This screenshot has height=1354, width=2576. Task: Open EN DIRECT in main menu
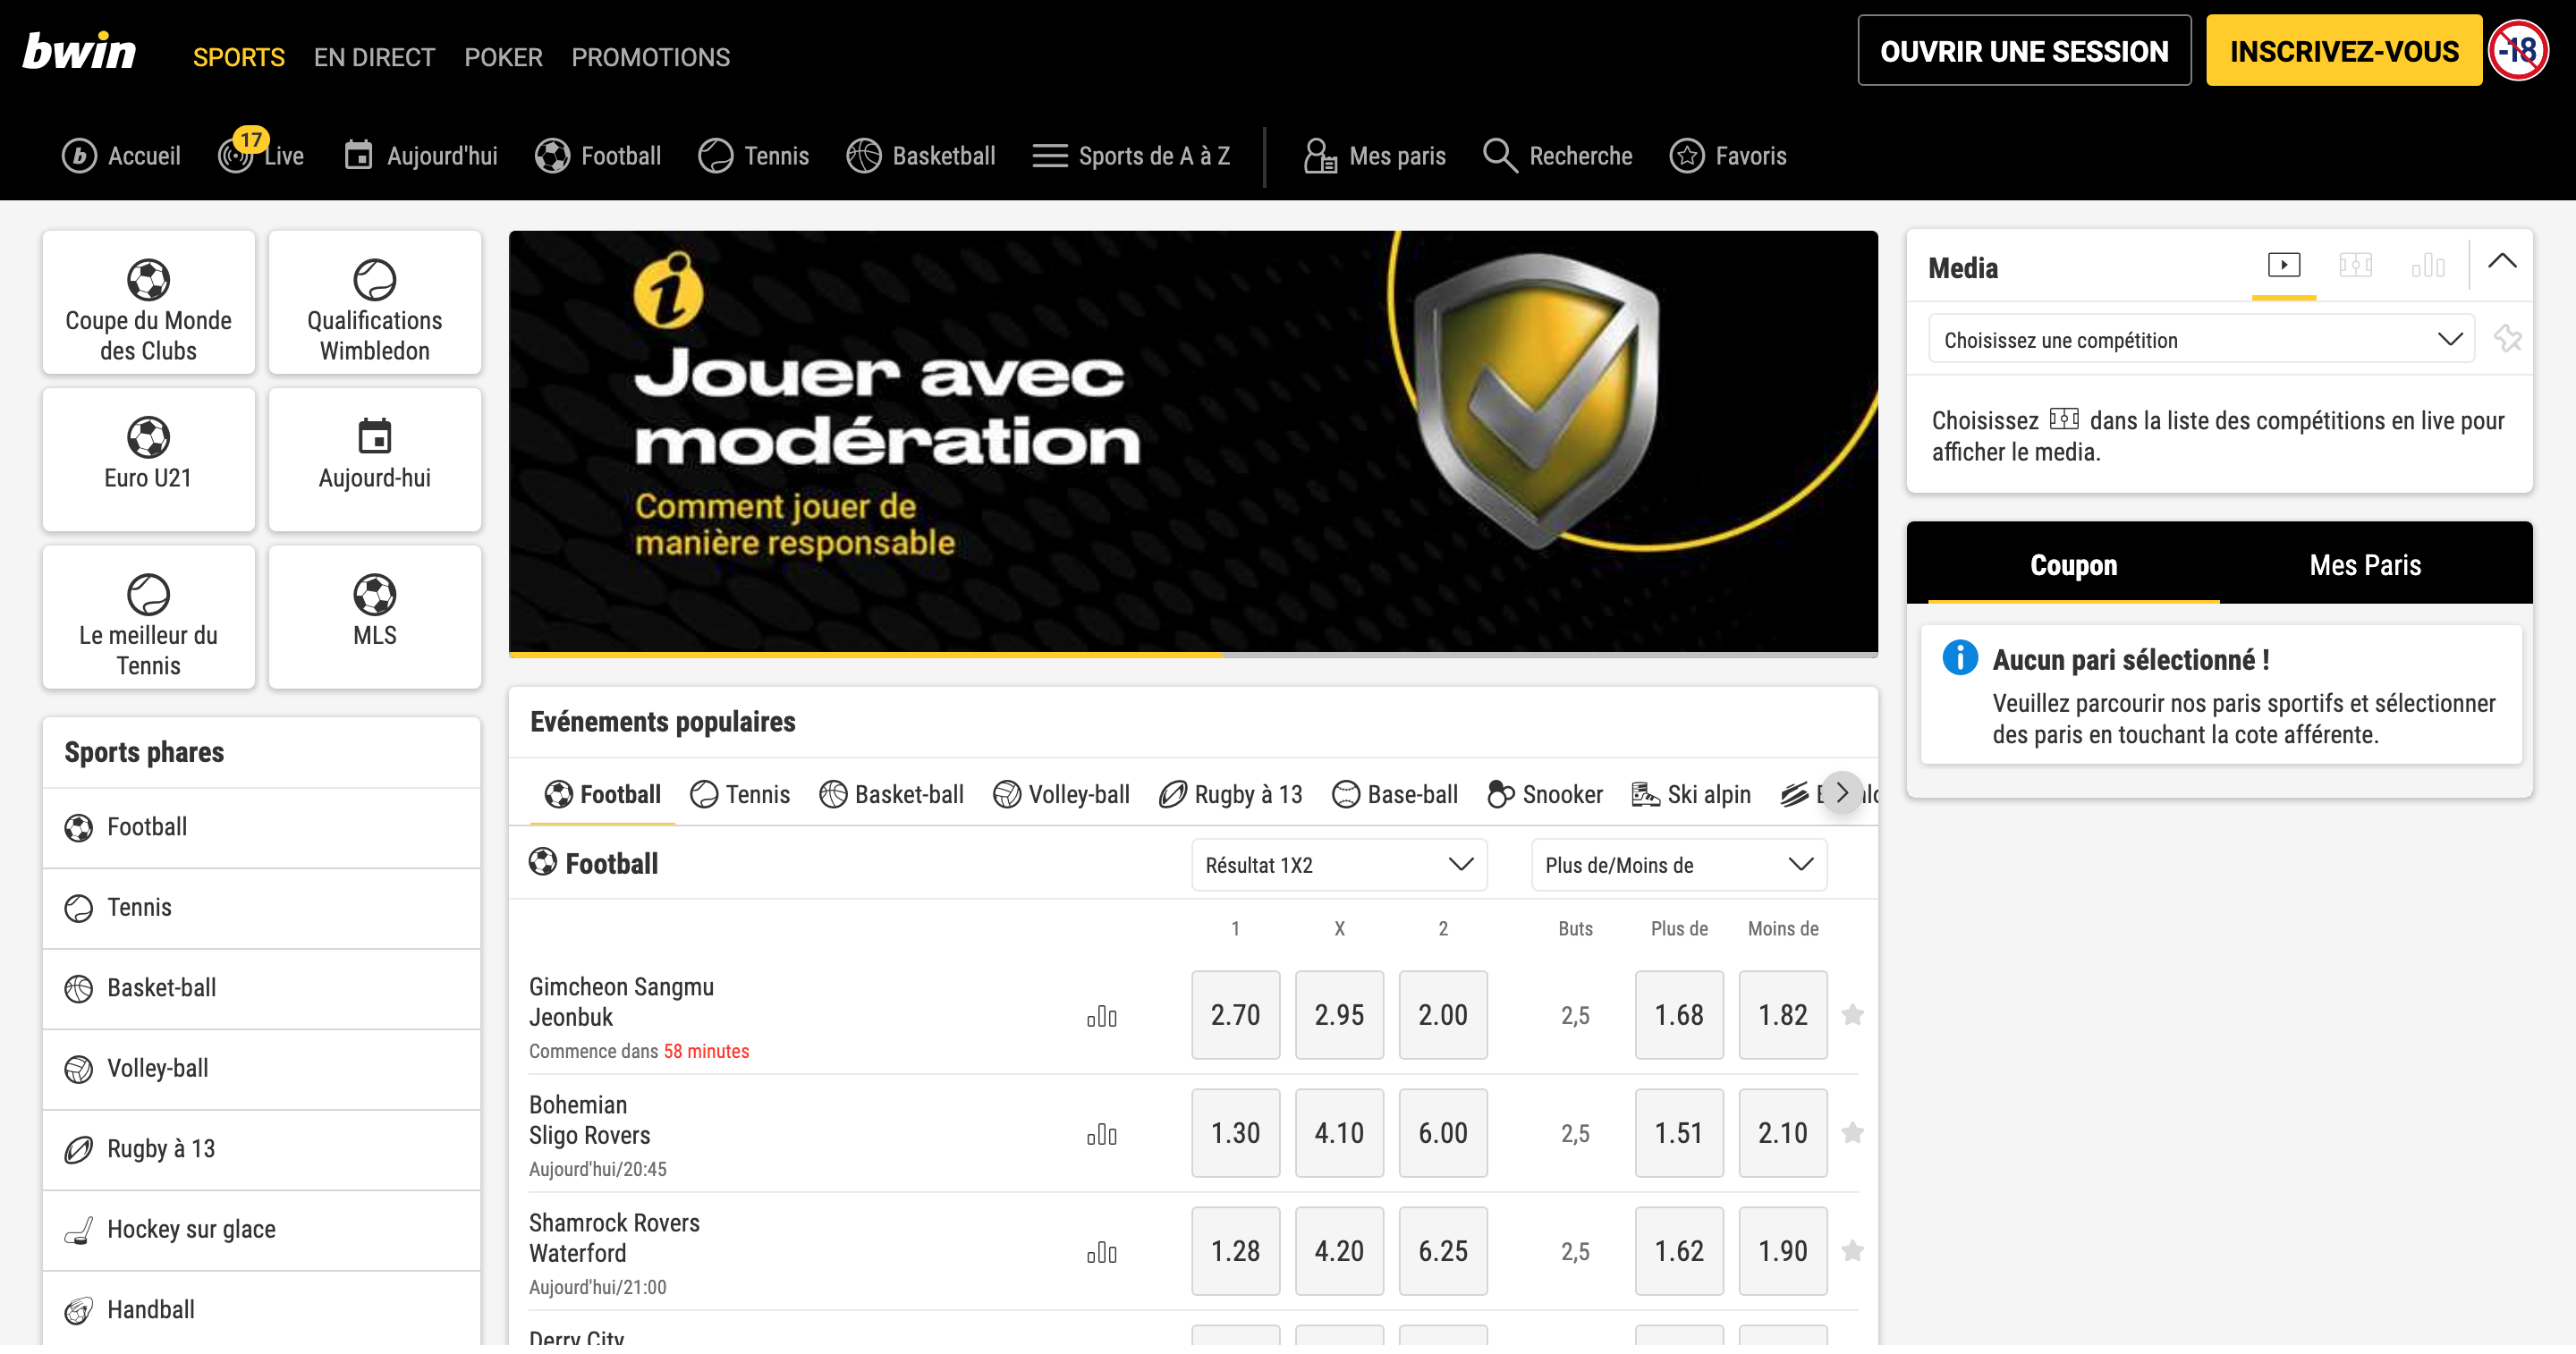tap(374, 57)
